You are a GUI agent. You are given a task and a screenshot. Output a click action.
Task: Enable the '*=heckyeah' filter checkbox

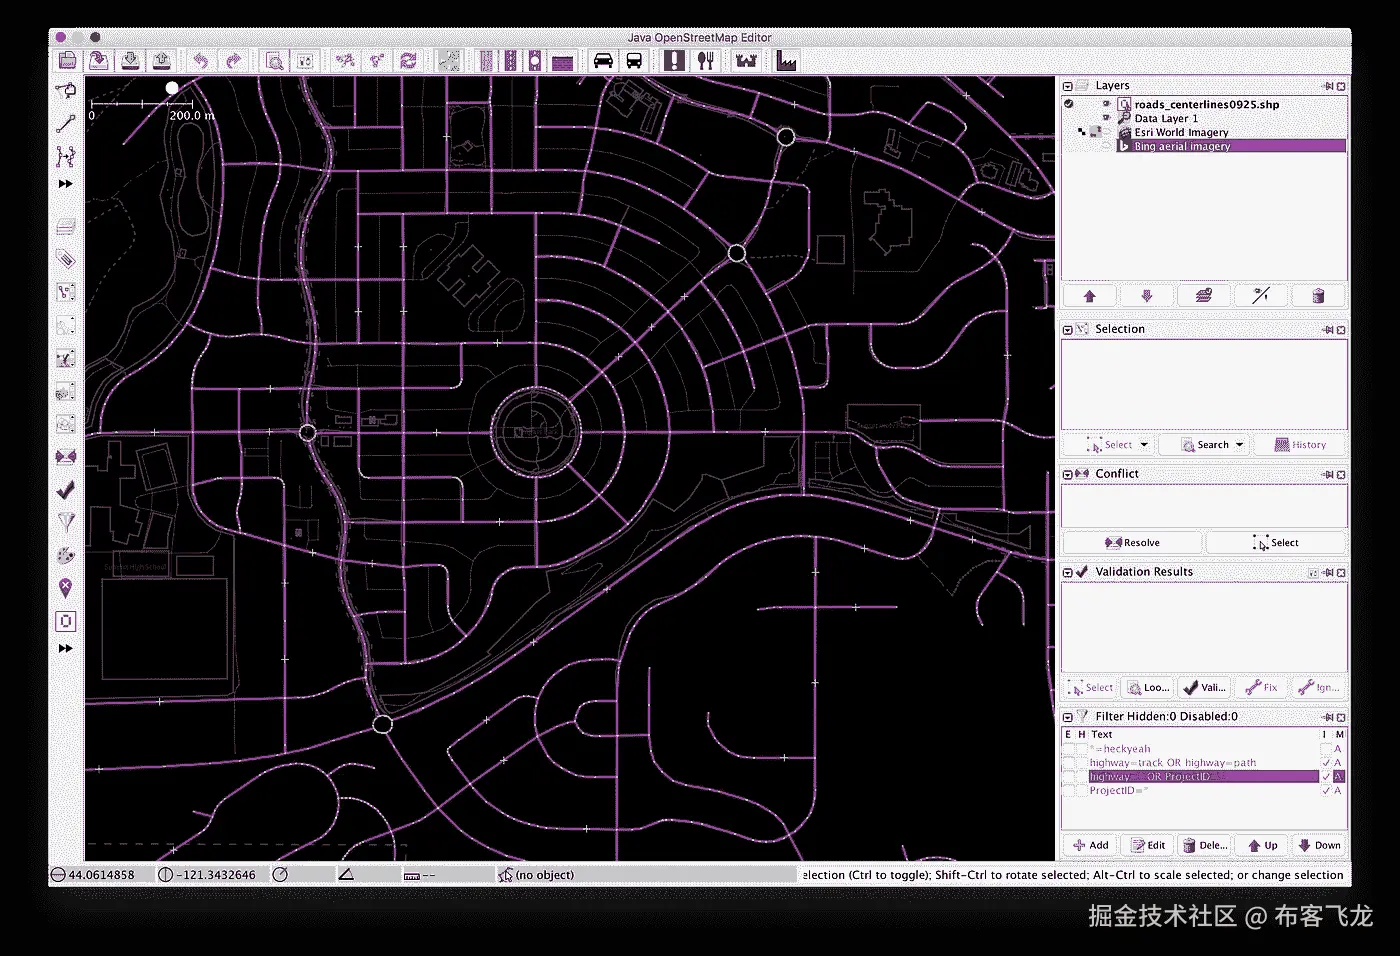click(x=1068, y=749)
